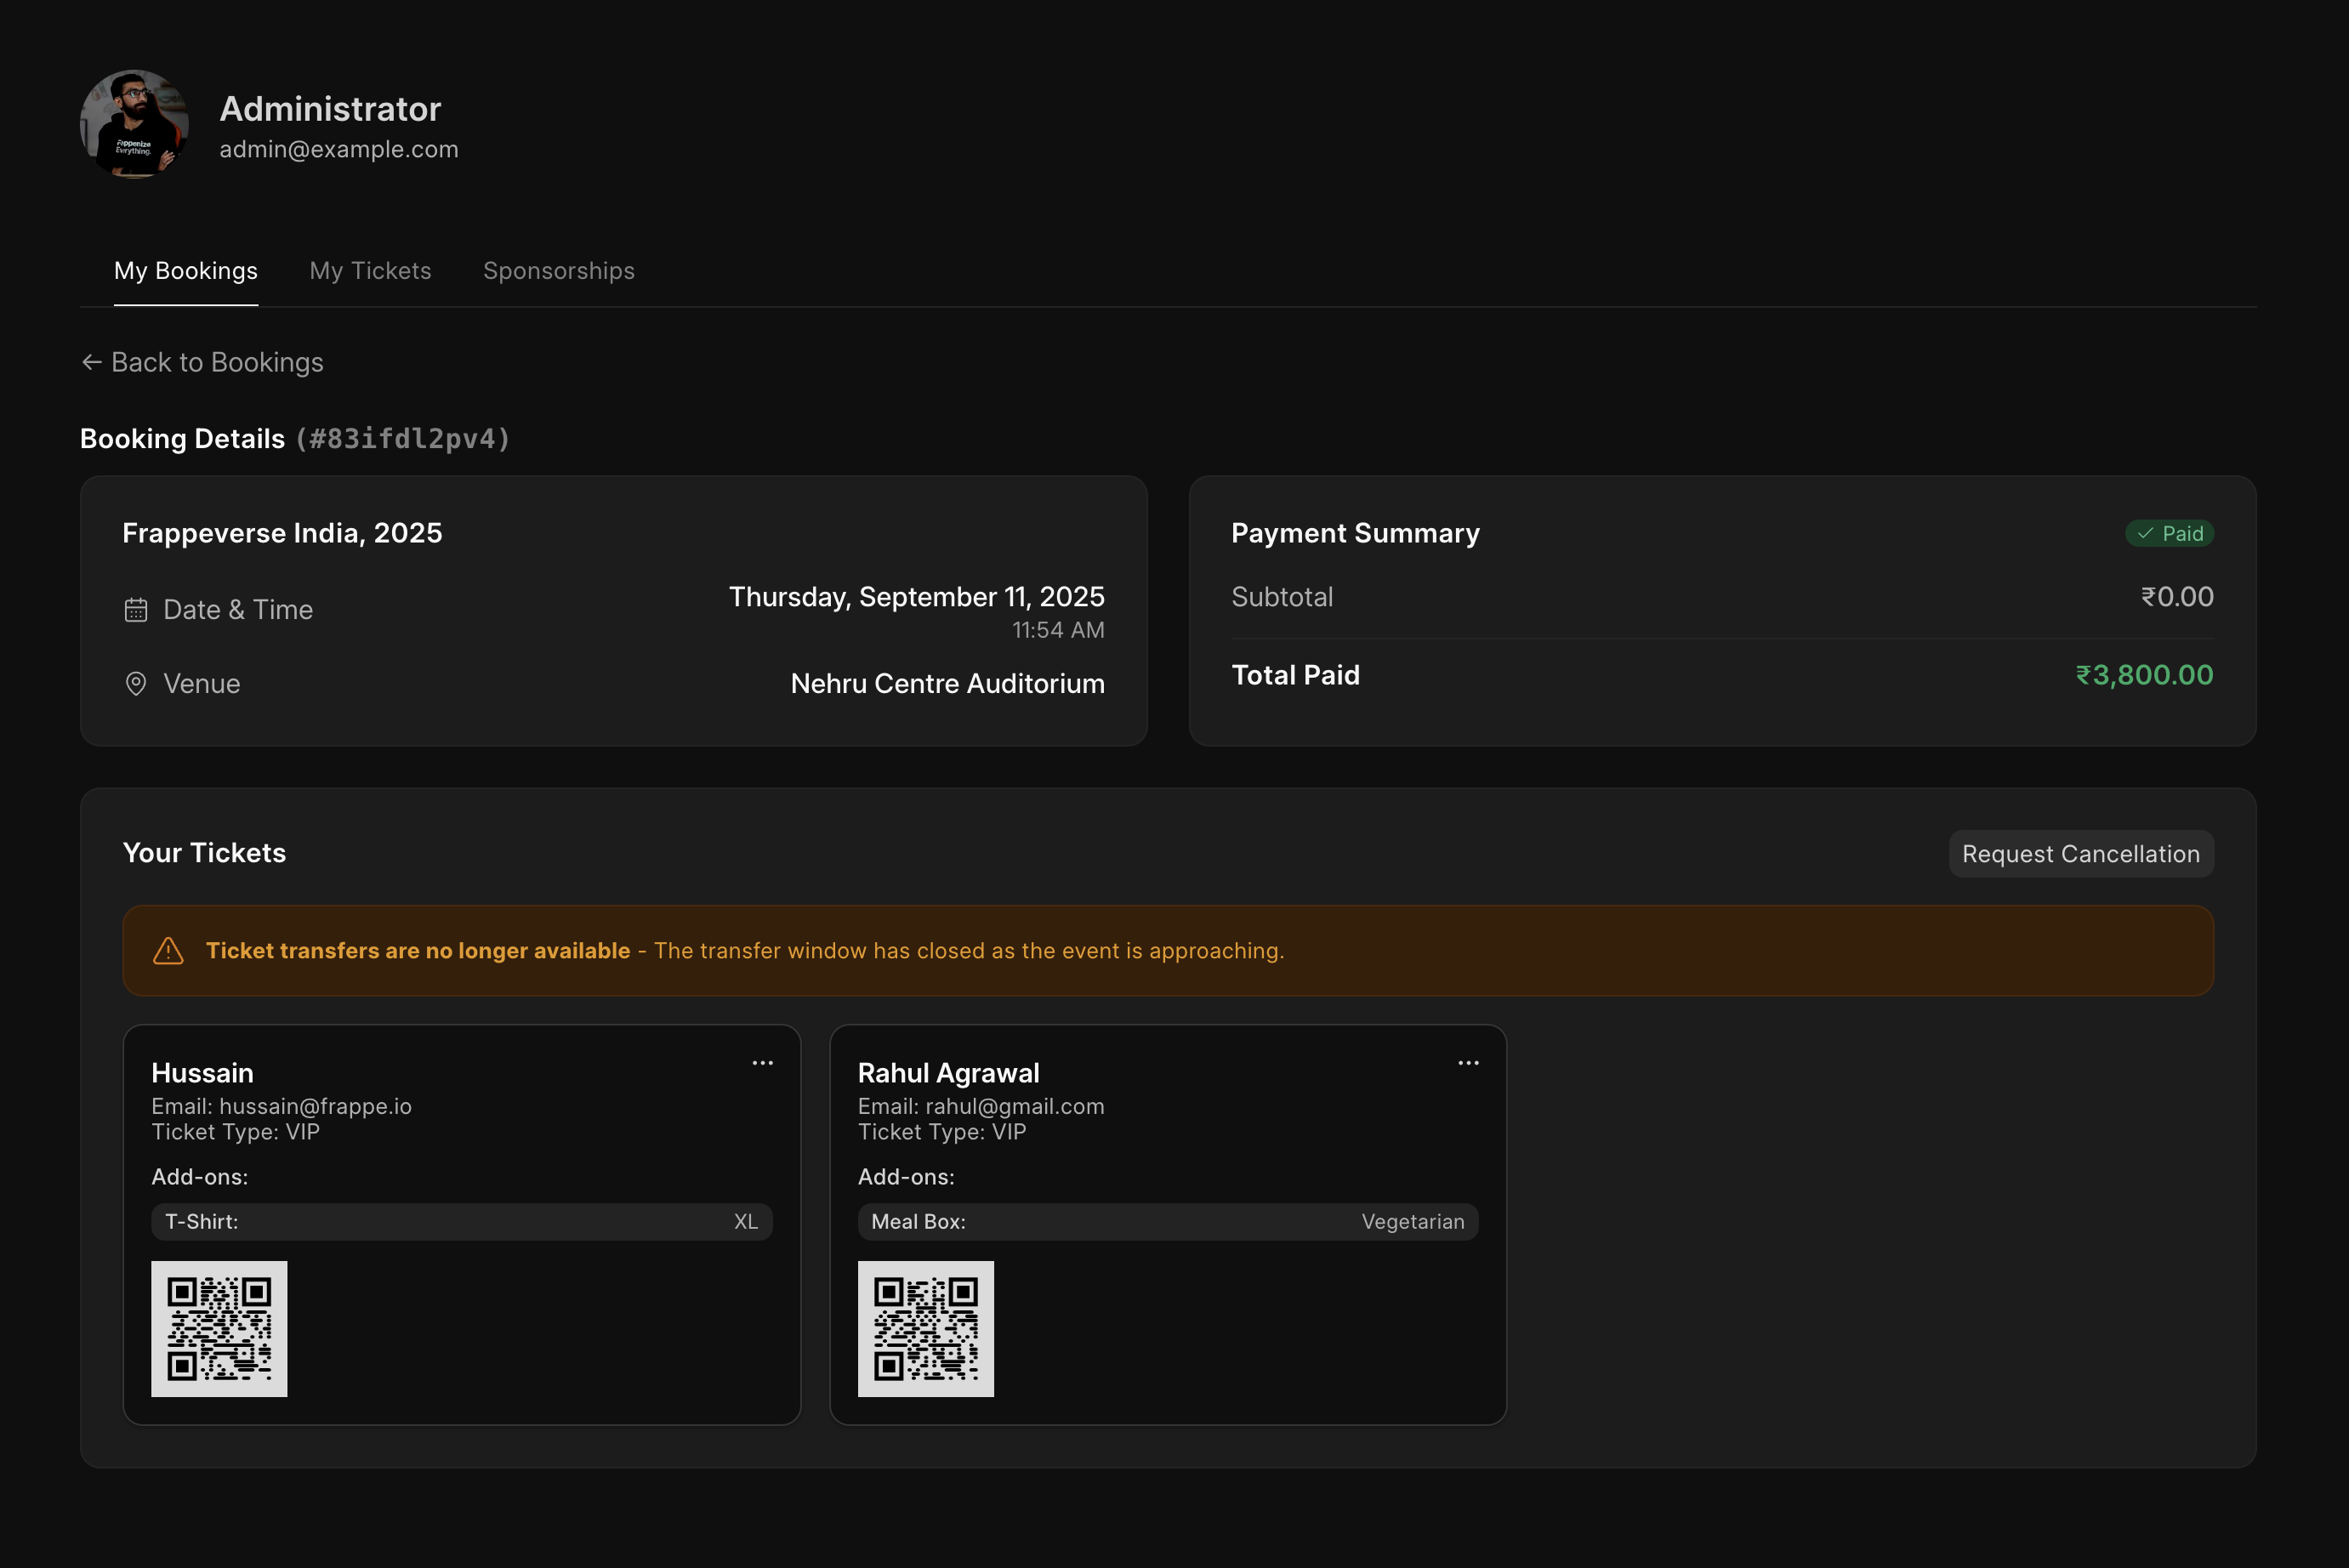Screen dimensions: 2349x1568
Task: Click the Total Paid amount ₹3,800.00
Action: coord(2143,675)
